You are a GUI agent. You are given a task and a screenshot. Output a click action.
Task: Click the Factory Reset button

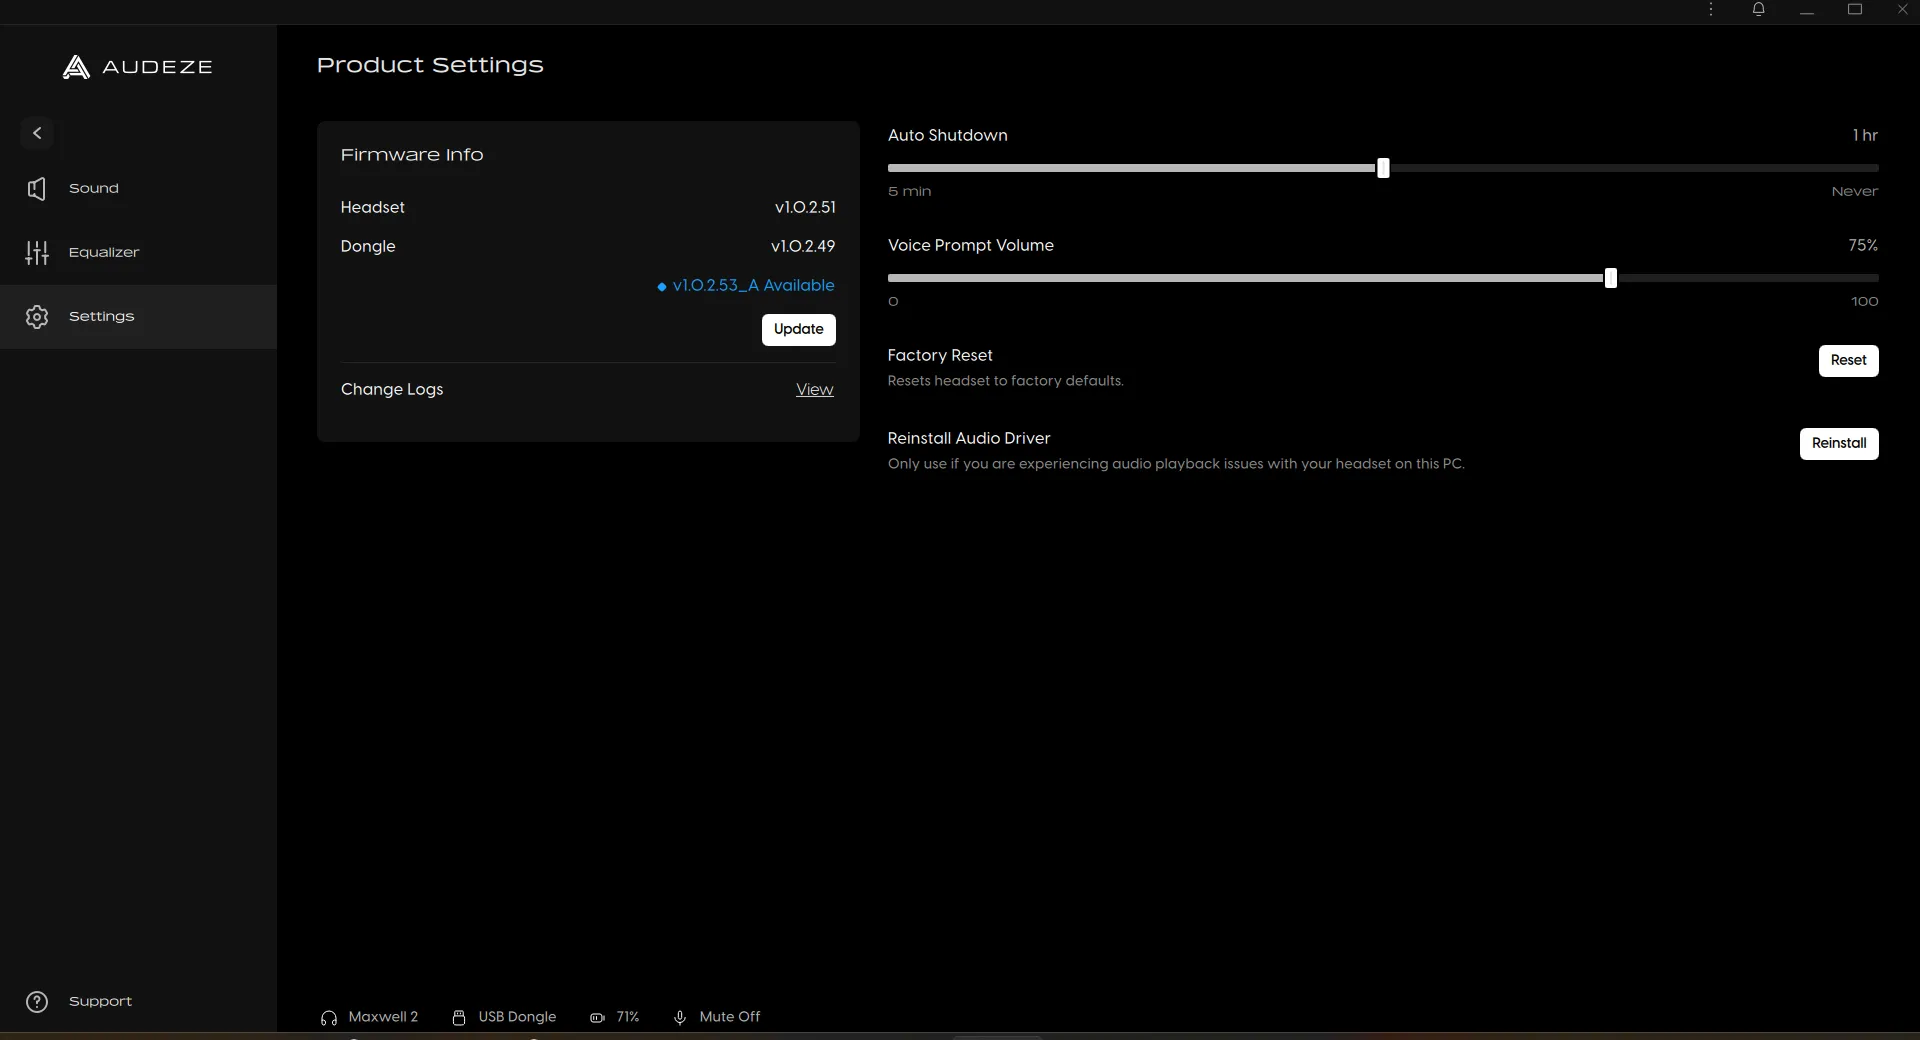click(x=1849, y=361)
